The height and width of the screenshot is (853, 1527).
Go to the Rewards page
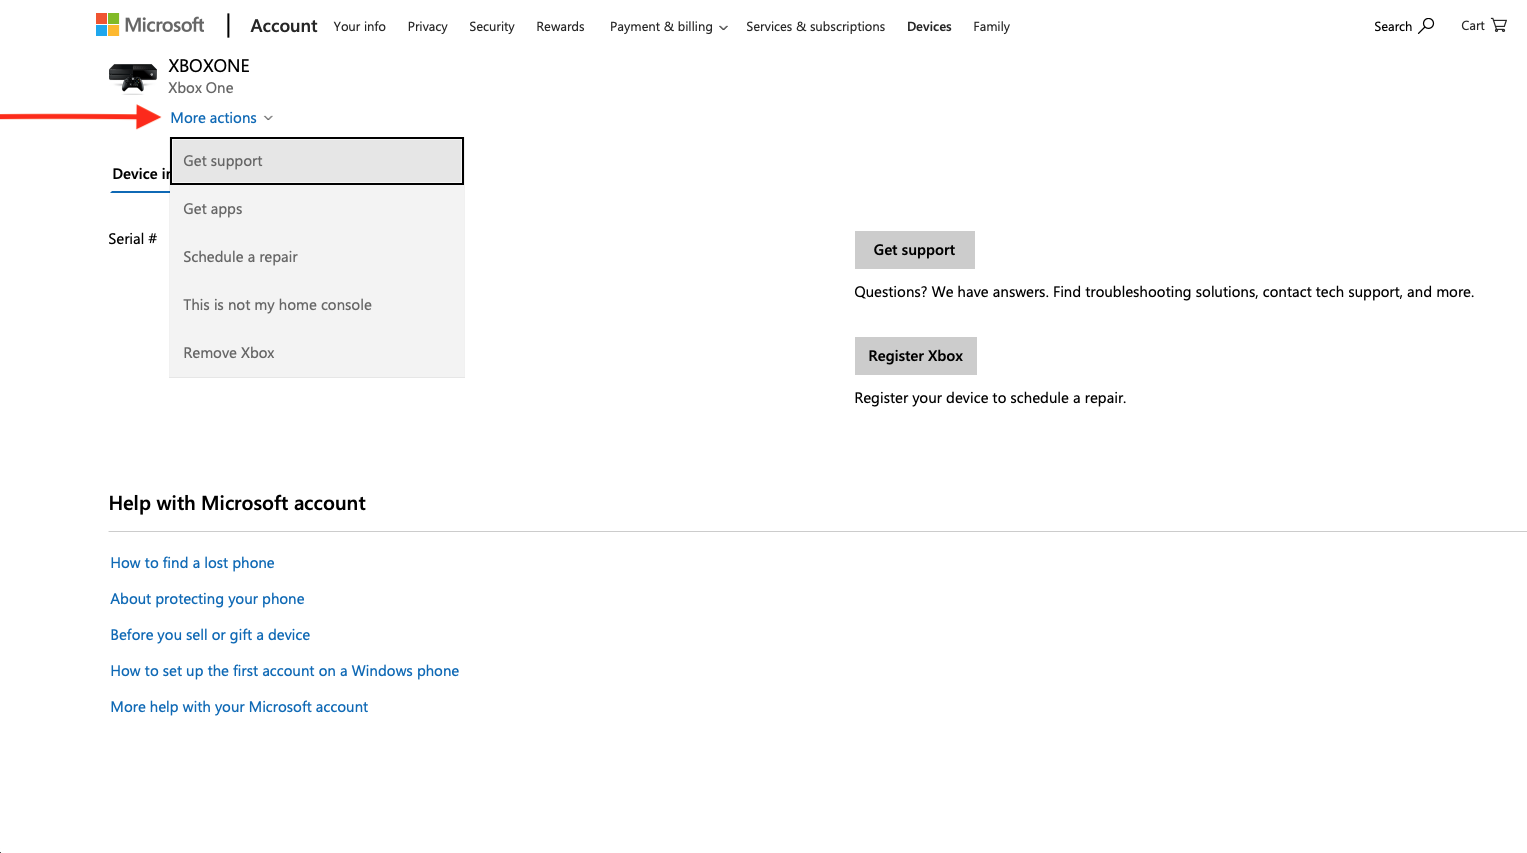point(560,27)
